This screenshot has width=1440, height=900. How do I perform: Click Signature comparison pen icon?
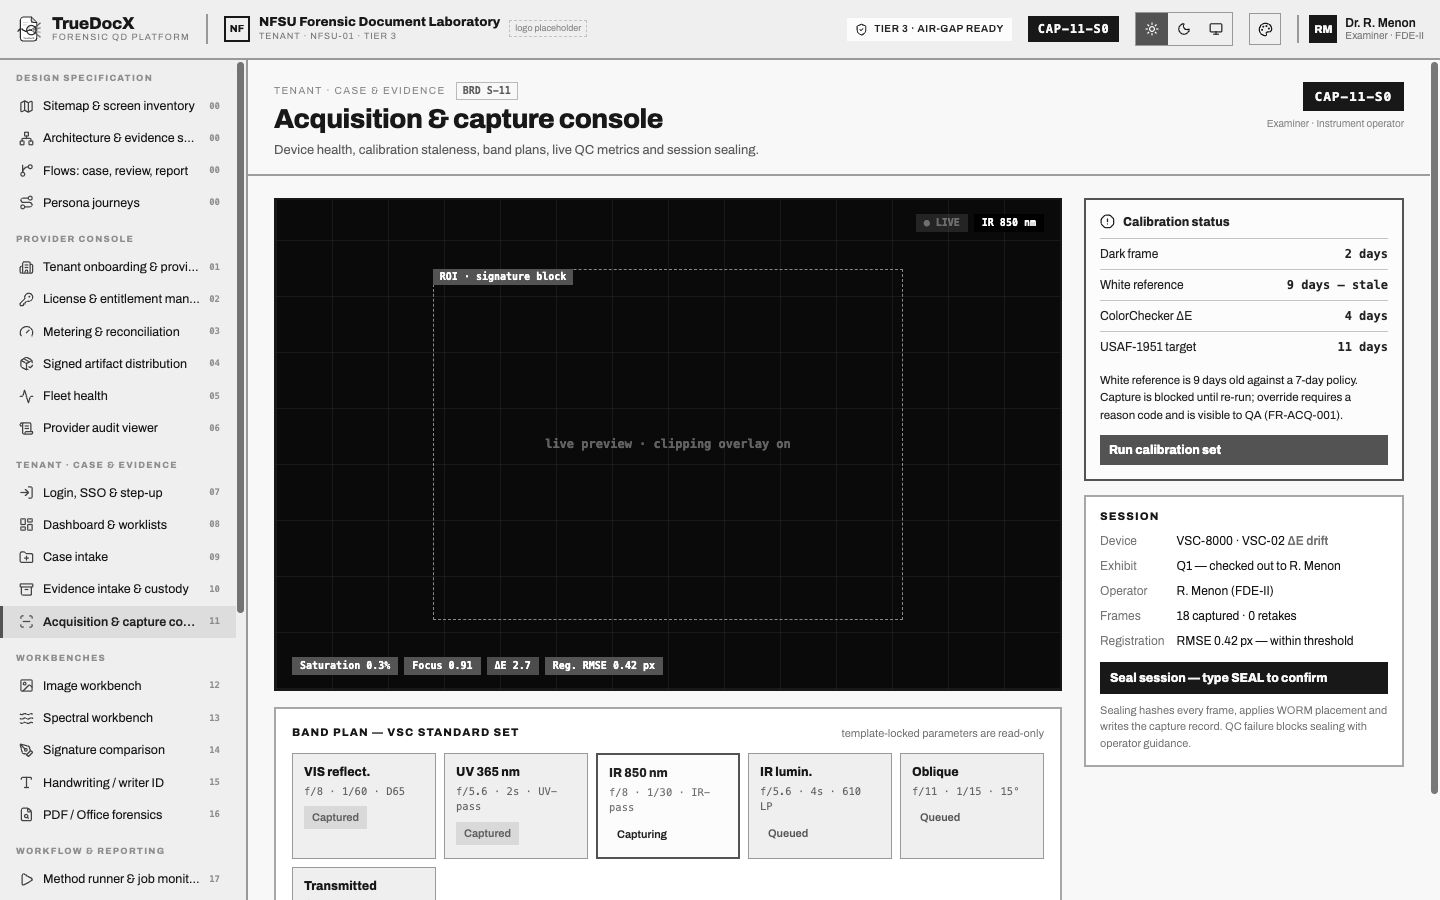27,750
